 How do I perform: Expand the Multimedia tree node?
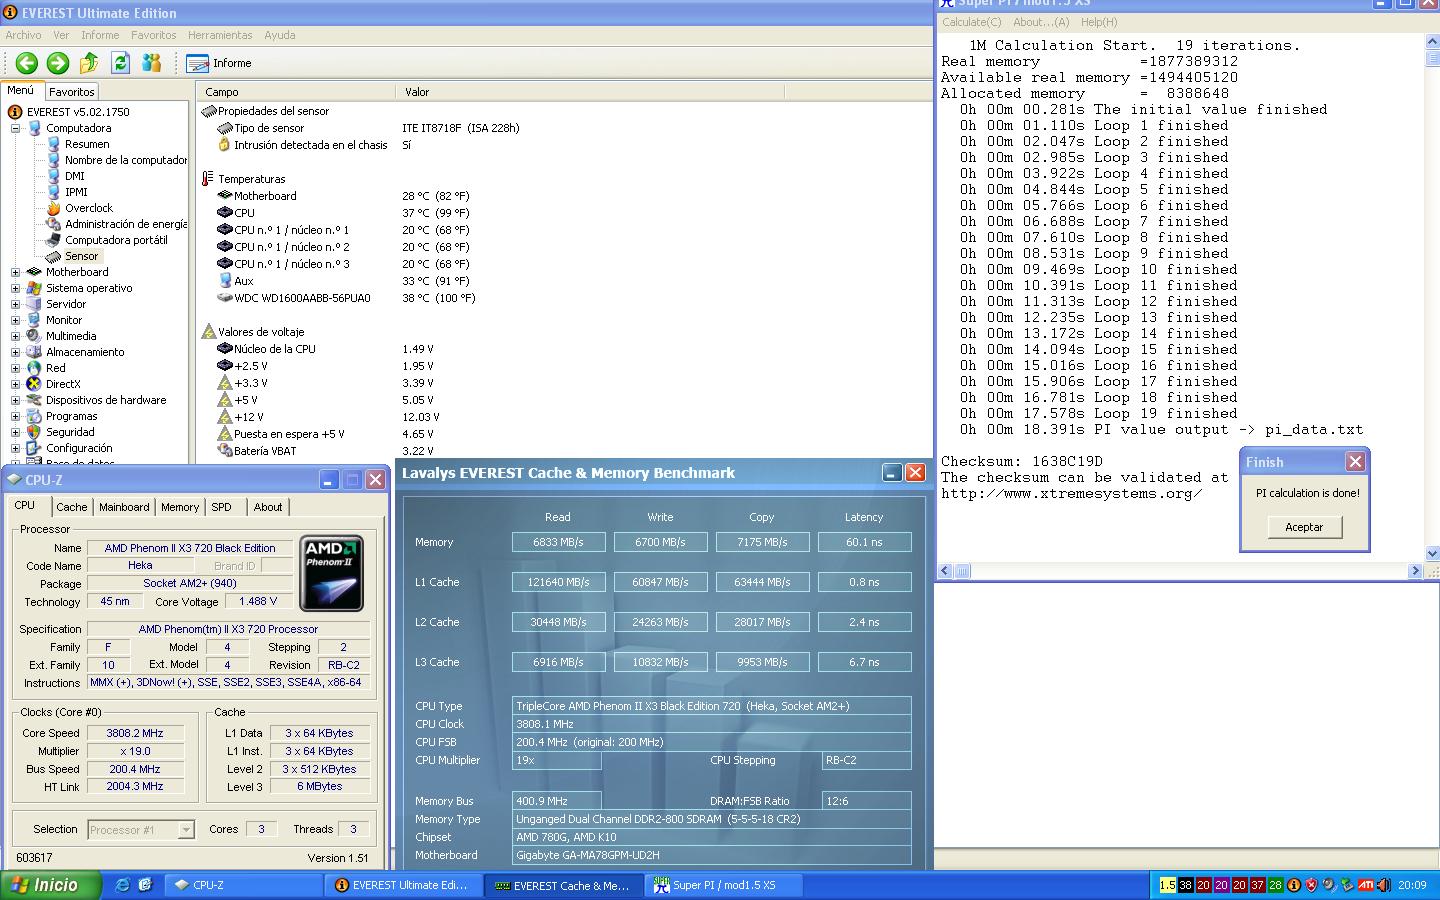(x=15, y=336)
